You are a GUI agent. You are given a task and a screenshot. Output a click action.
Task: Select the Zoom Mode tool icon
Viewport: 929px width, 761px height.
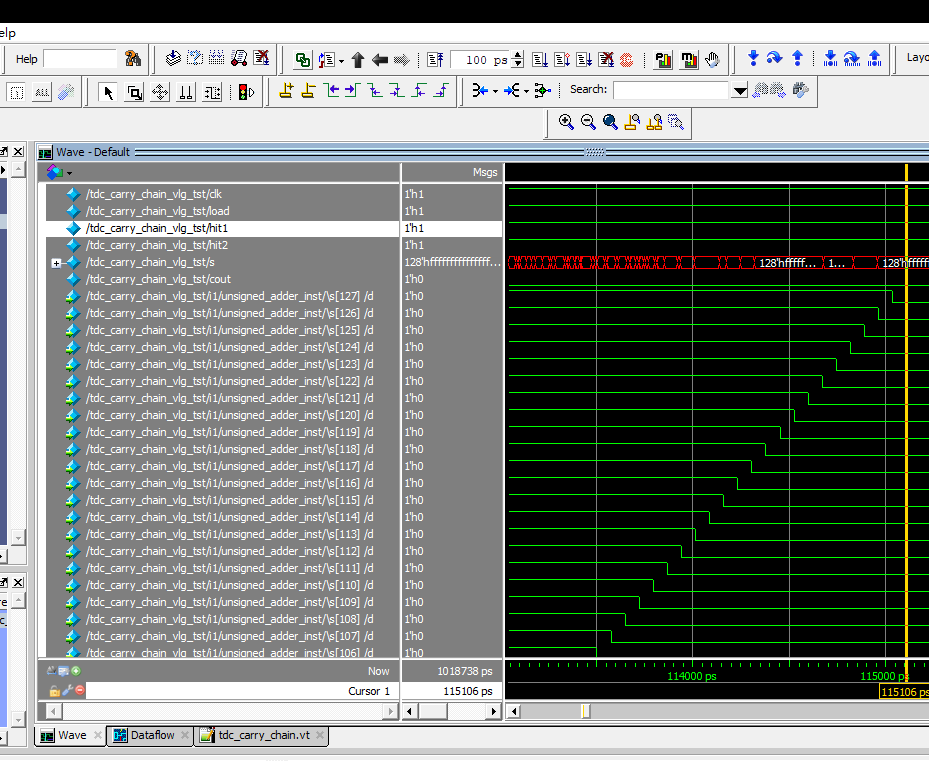(135, 92)
